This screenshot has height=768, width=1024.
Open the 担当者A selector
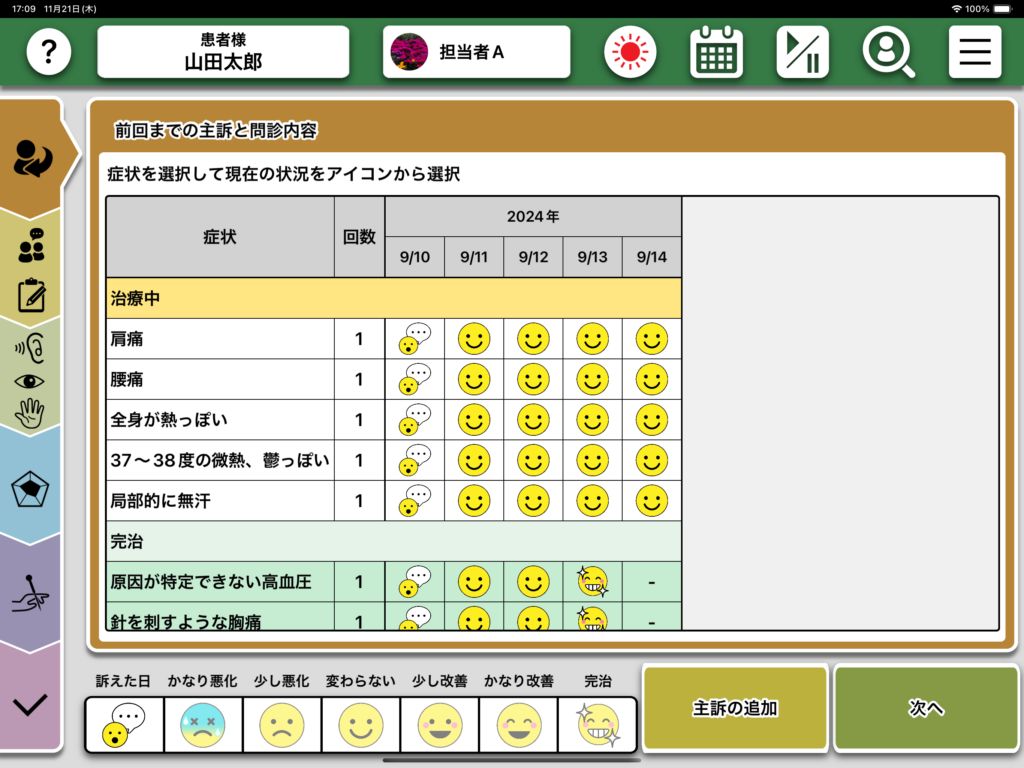pos(476,52)
